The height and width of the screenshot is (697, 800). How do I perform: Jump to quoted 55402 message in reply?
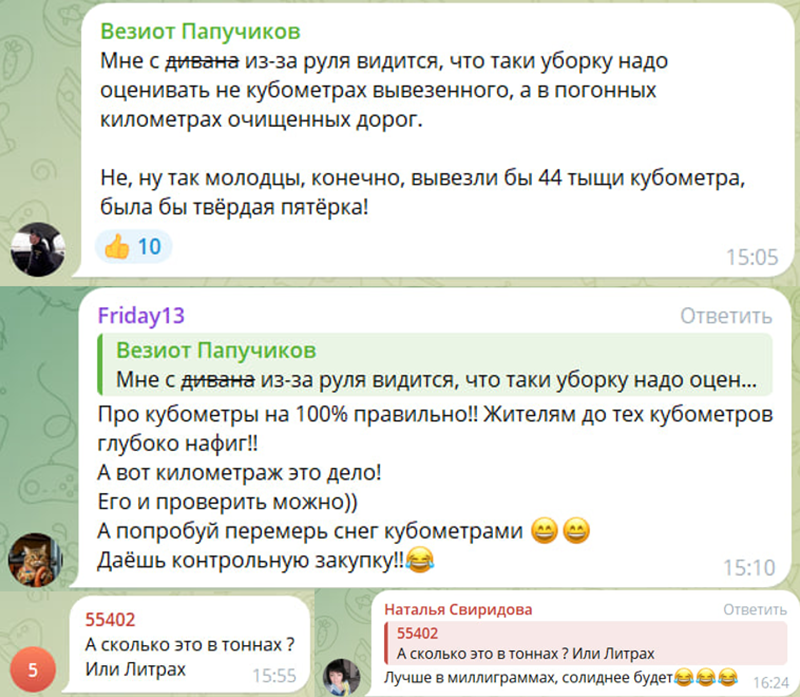coord(585,643)
